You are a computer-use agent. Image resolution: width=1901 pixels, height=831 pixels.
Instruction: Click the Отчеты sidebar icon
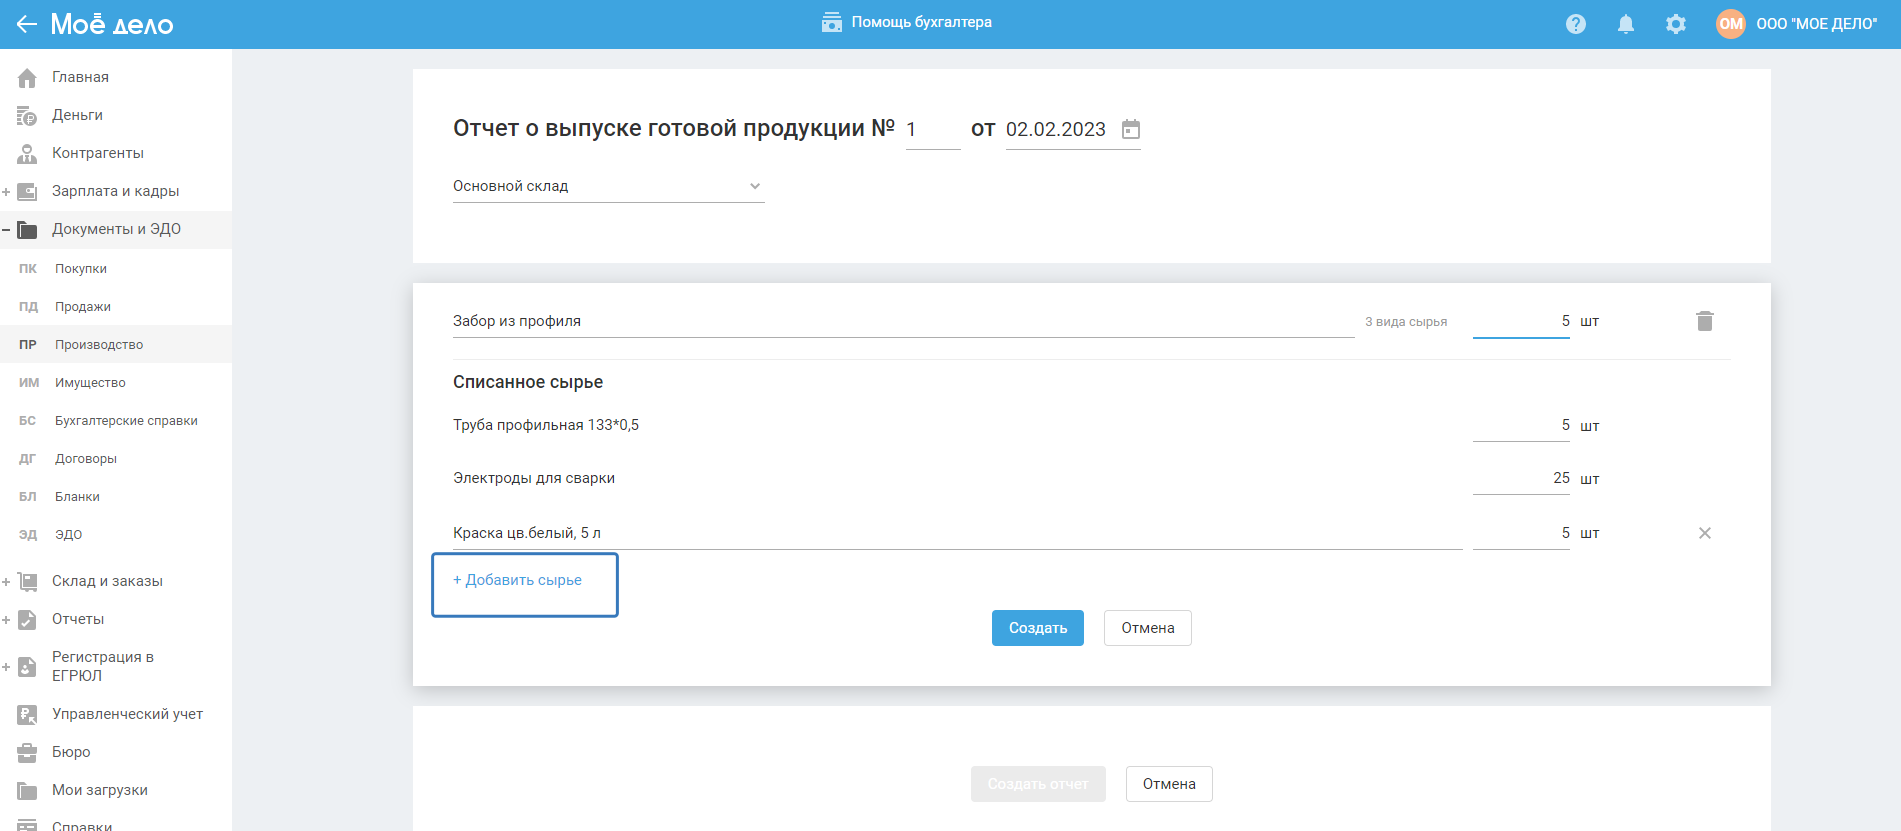pyautogui.click(x=27, y=619)
